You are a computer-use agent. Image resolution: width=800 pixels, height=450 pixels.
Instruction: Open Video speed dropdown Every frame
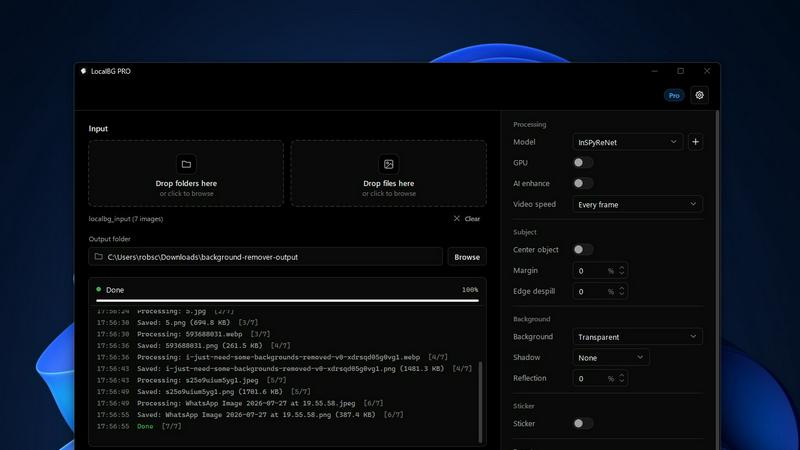coord(637,204)
